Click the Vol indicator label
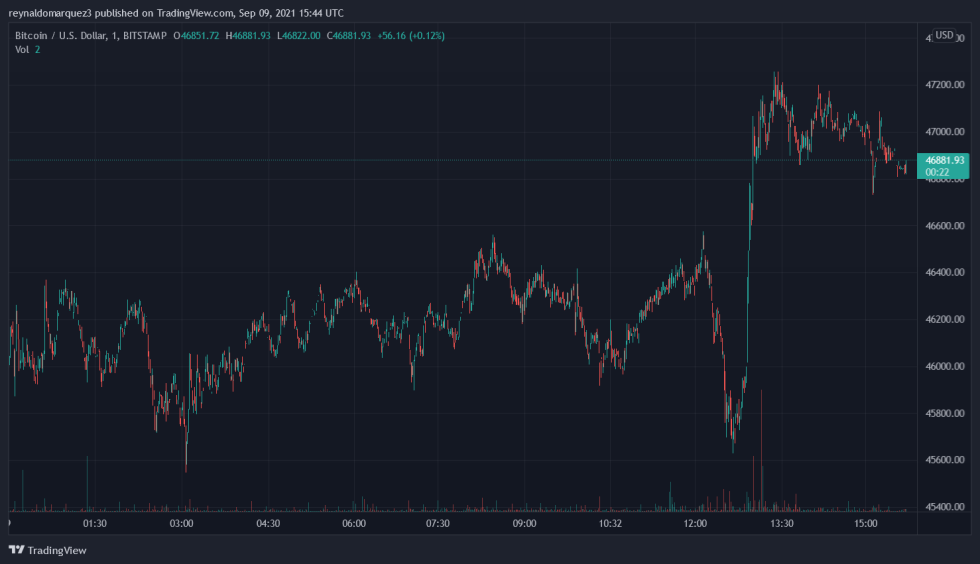Viewport: 980px width, 564px height. click(x=22, y=50)
